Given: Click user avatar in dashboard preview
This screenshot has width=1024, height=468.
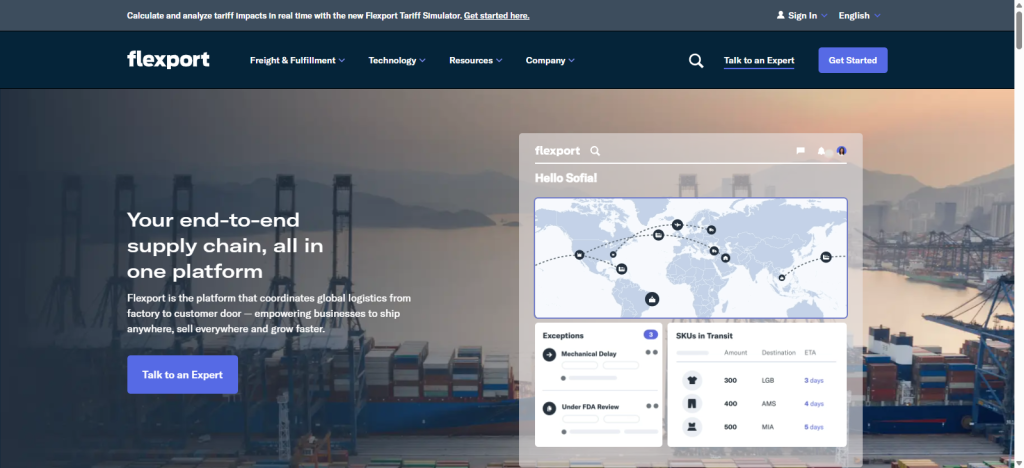Looking at the screenshot, I should [842, 151].
